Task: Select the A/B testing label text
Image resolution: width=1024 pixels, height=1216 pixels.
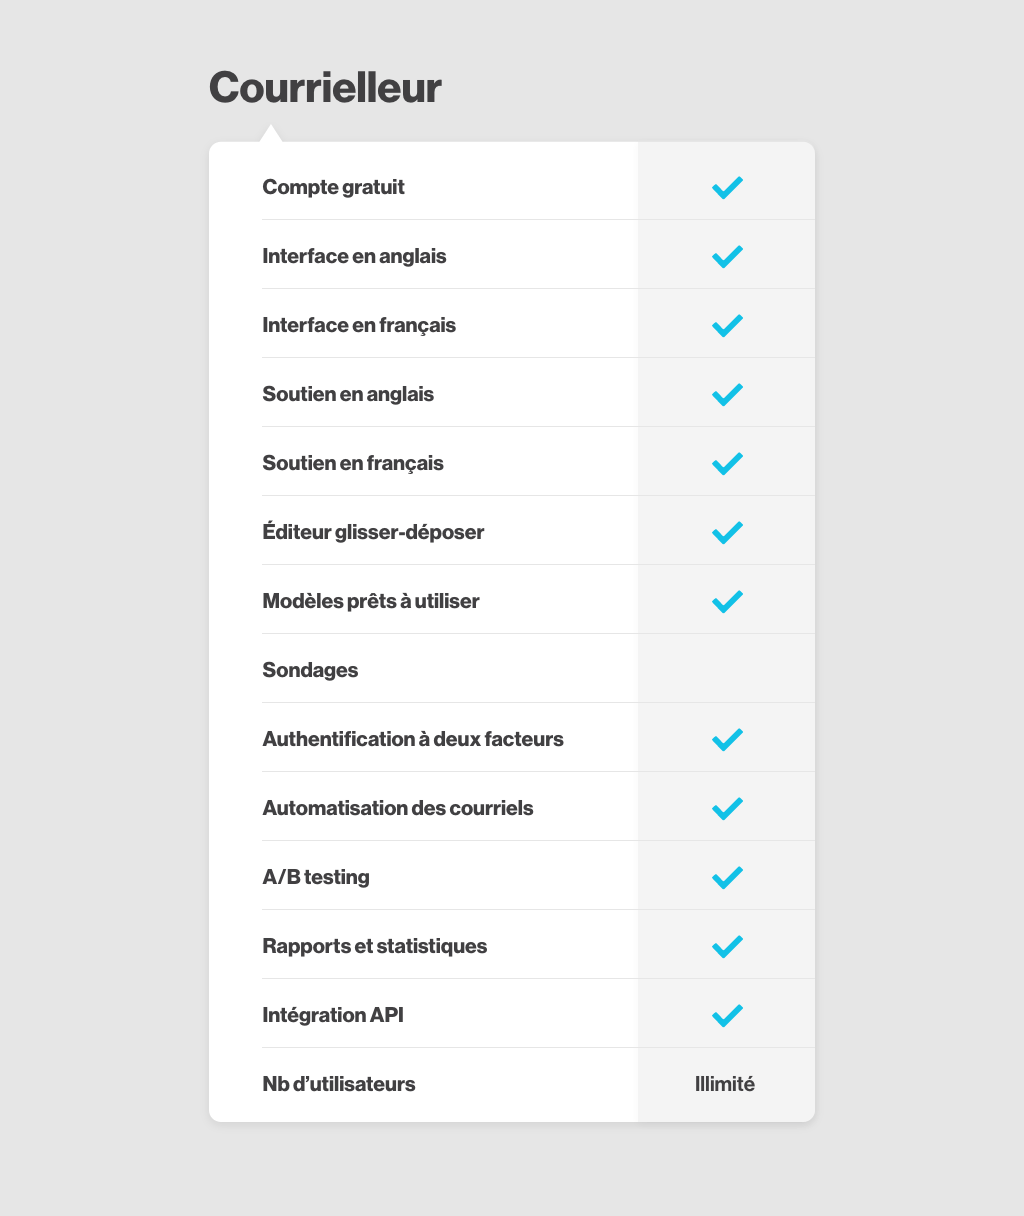Action: [316, 878]
